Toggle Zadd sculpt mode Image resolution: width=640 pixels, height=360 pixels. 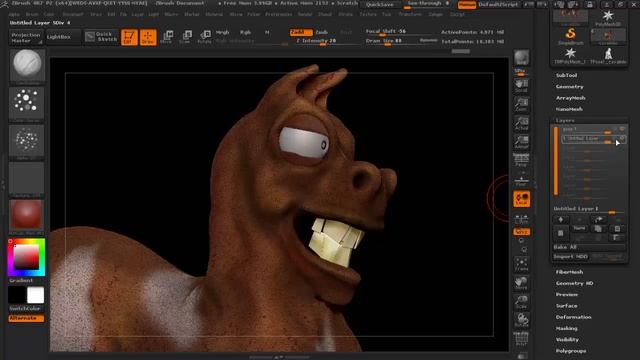pos(301,32)
